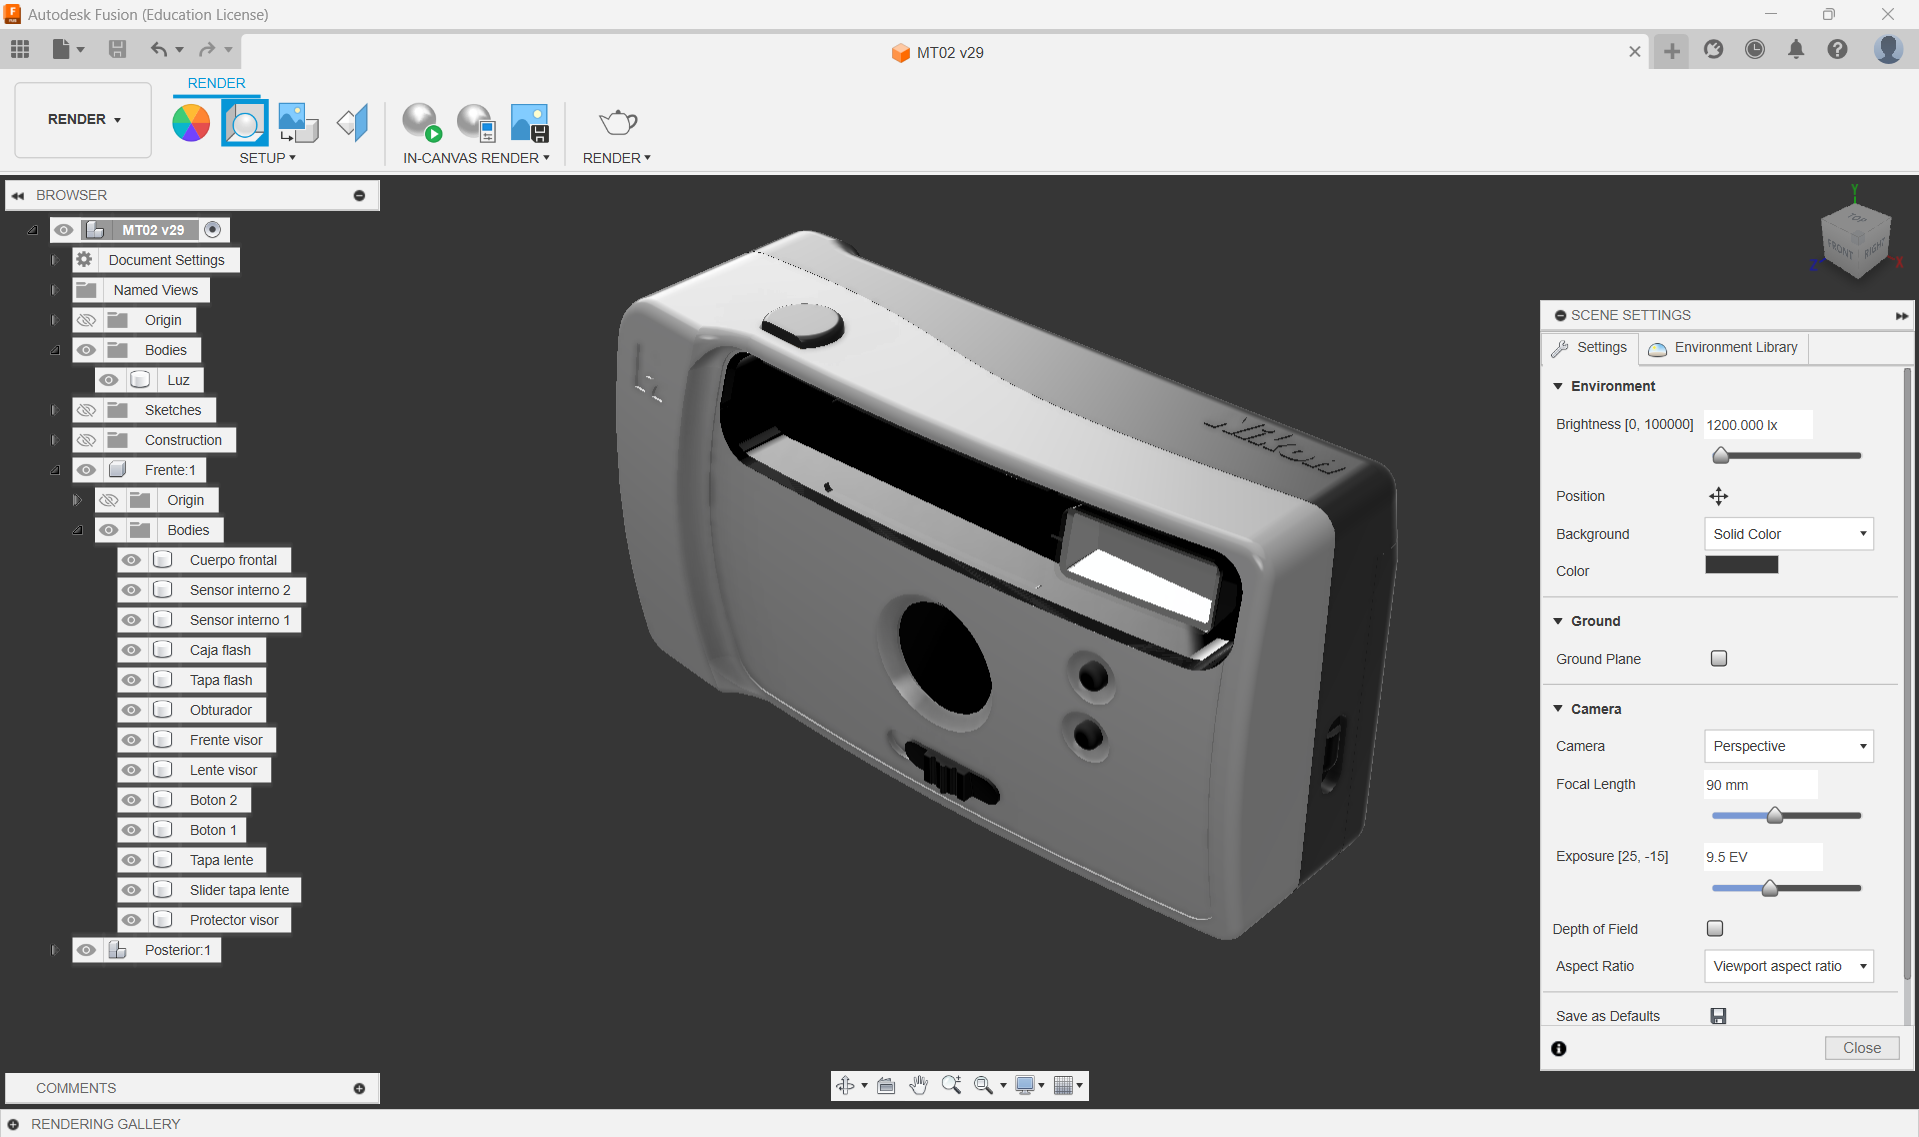Viewport: 1919px width, 1137px height.
Task: Collapse the Environment section
Action: [1558, 386]
